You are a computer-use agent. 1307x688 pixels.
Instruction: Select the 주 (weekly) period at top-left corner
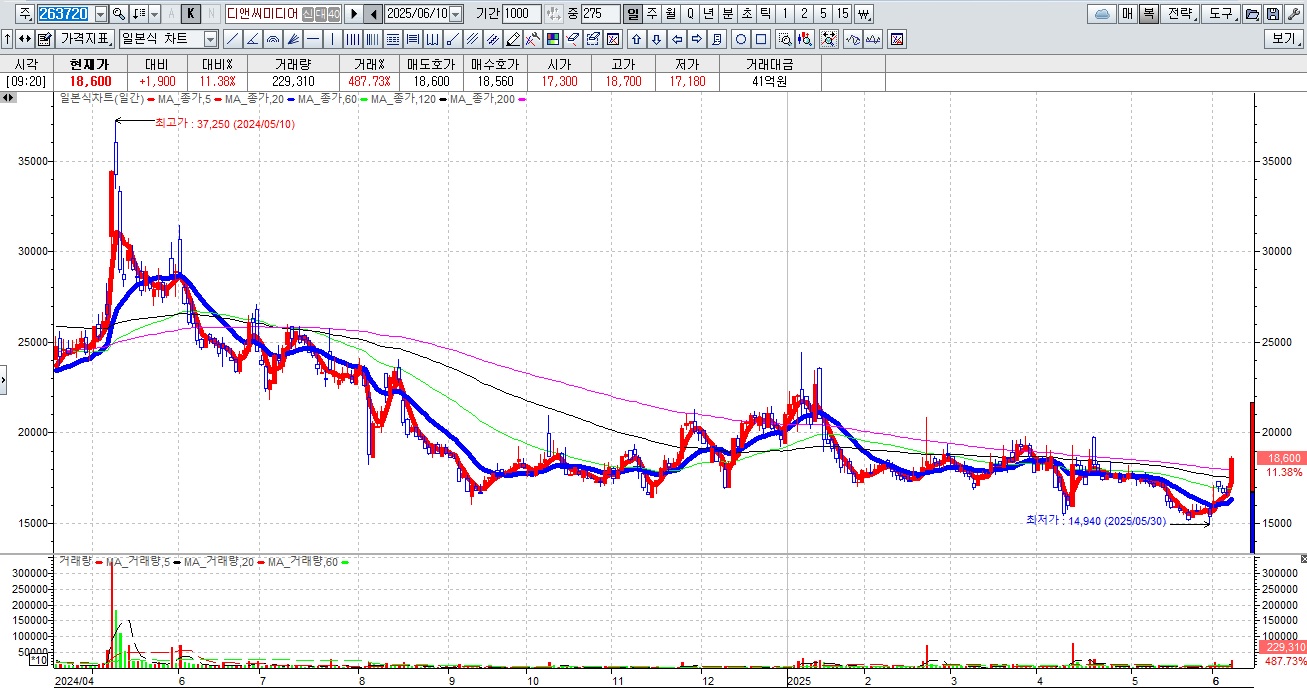click(x=23, y=14)
